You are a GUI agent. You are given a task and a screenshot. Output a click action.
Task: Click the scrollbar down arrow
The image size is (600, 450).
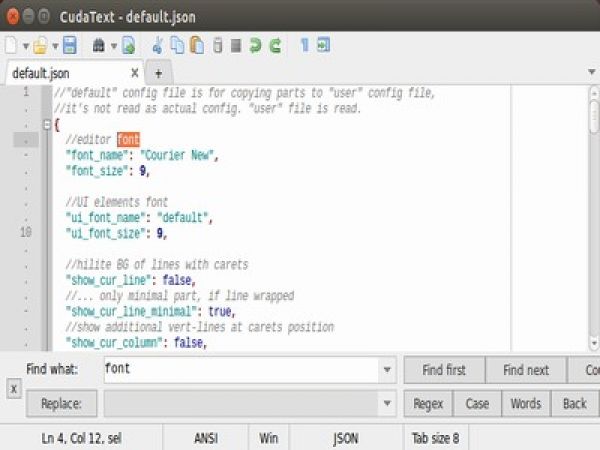pyautogui.click(x=594, y=343)
